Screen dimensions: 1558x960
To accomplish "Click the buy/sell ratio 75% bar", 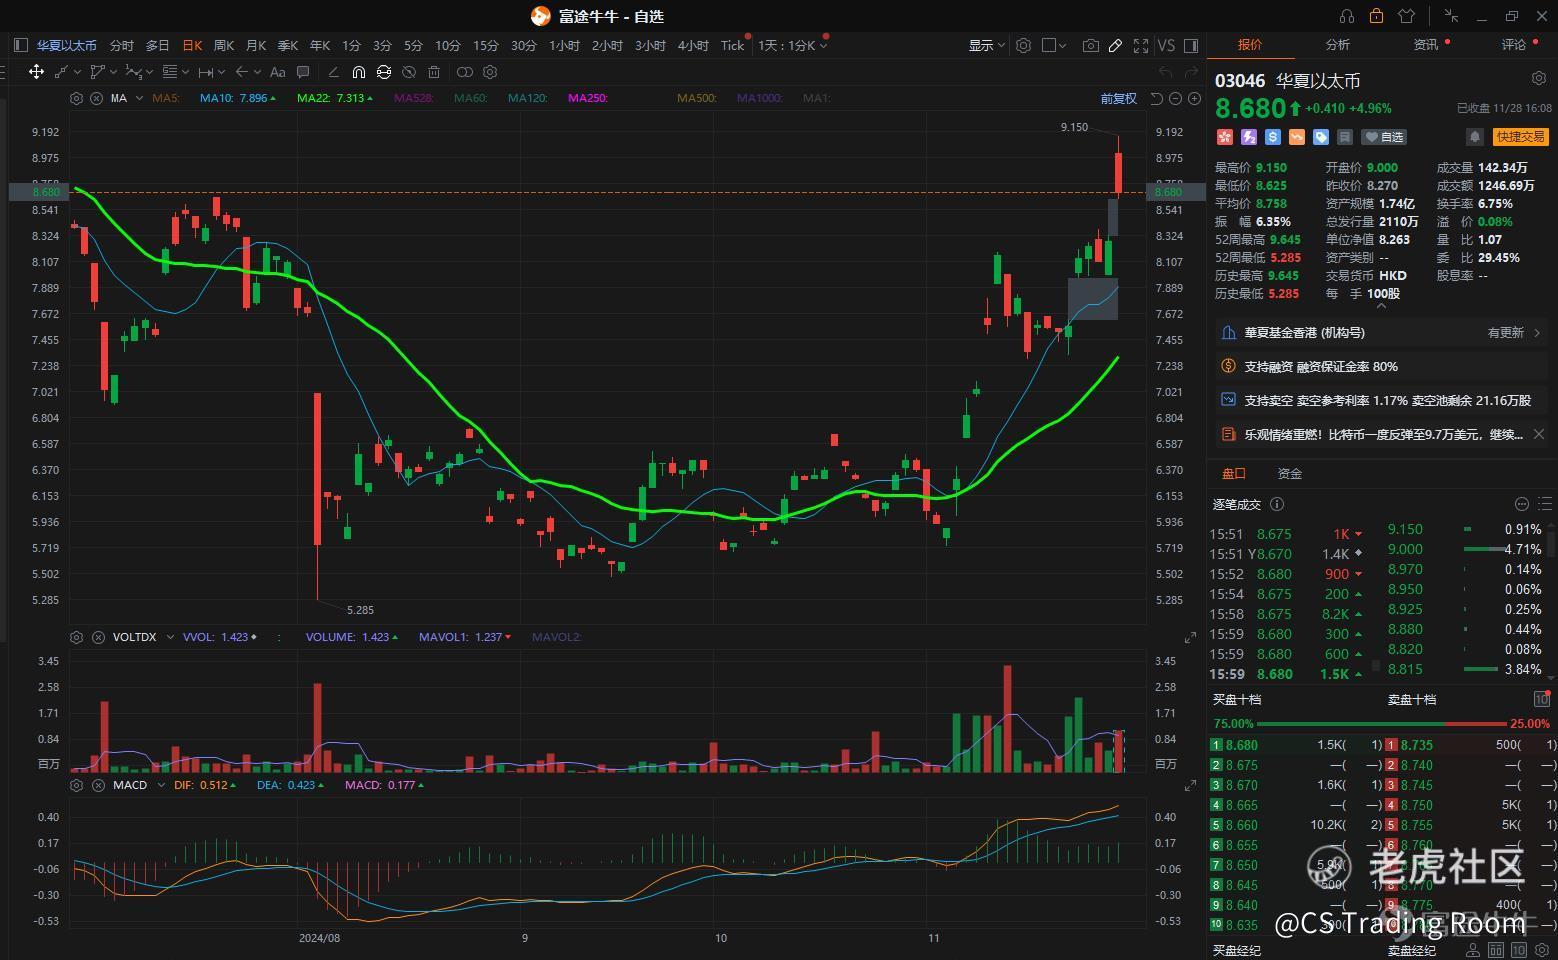I will (x=1381, y=724).
